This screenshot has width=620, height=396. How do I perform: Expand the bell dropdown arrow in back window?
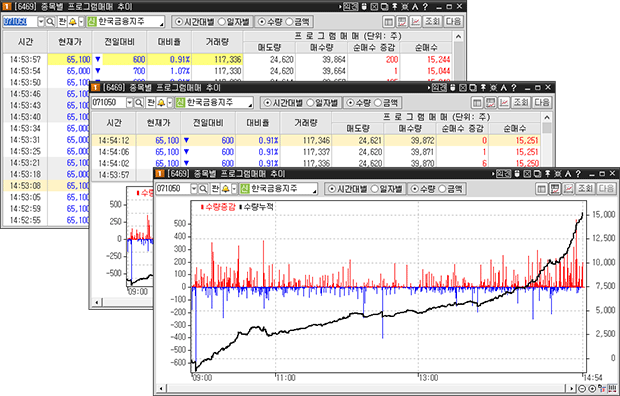click(81, 22)
